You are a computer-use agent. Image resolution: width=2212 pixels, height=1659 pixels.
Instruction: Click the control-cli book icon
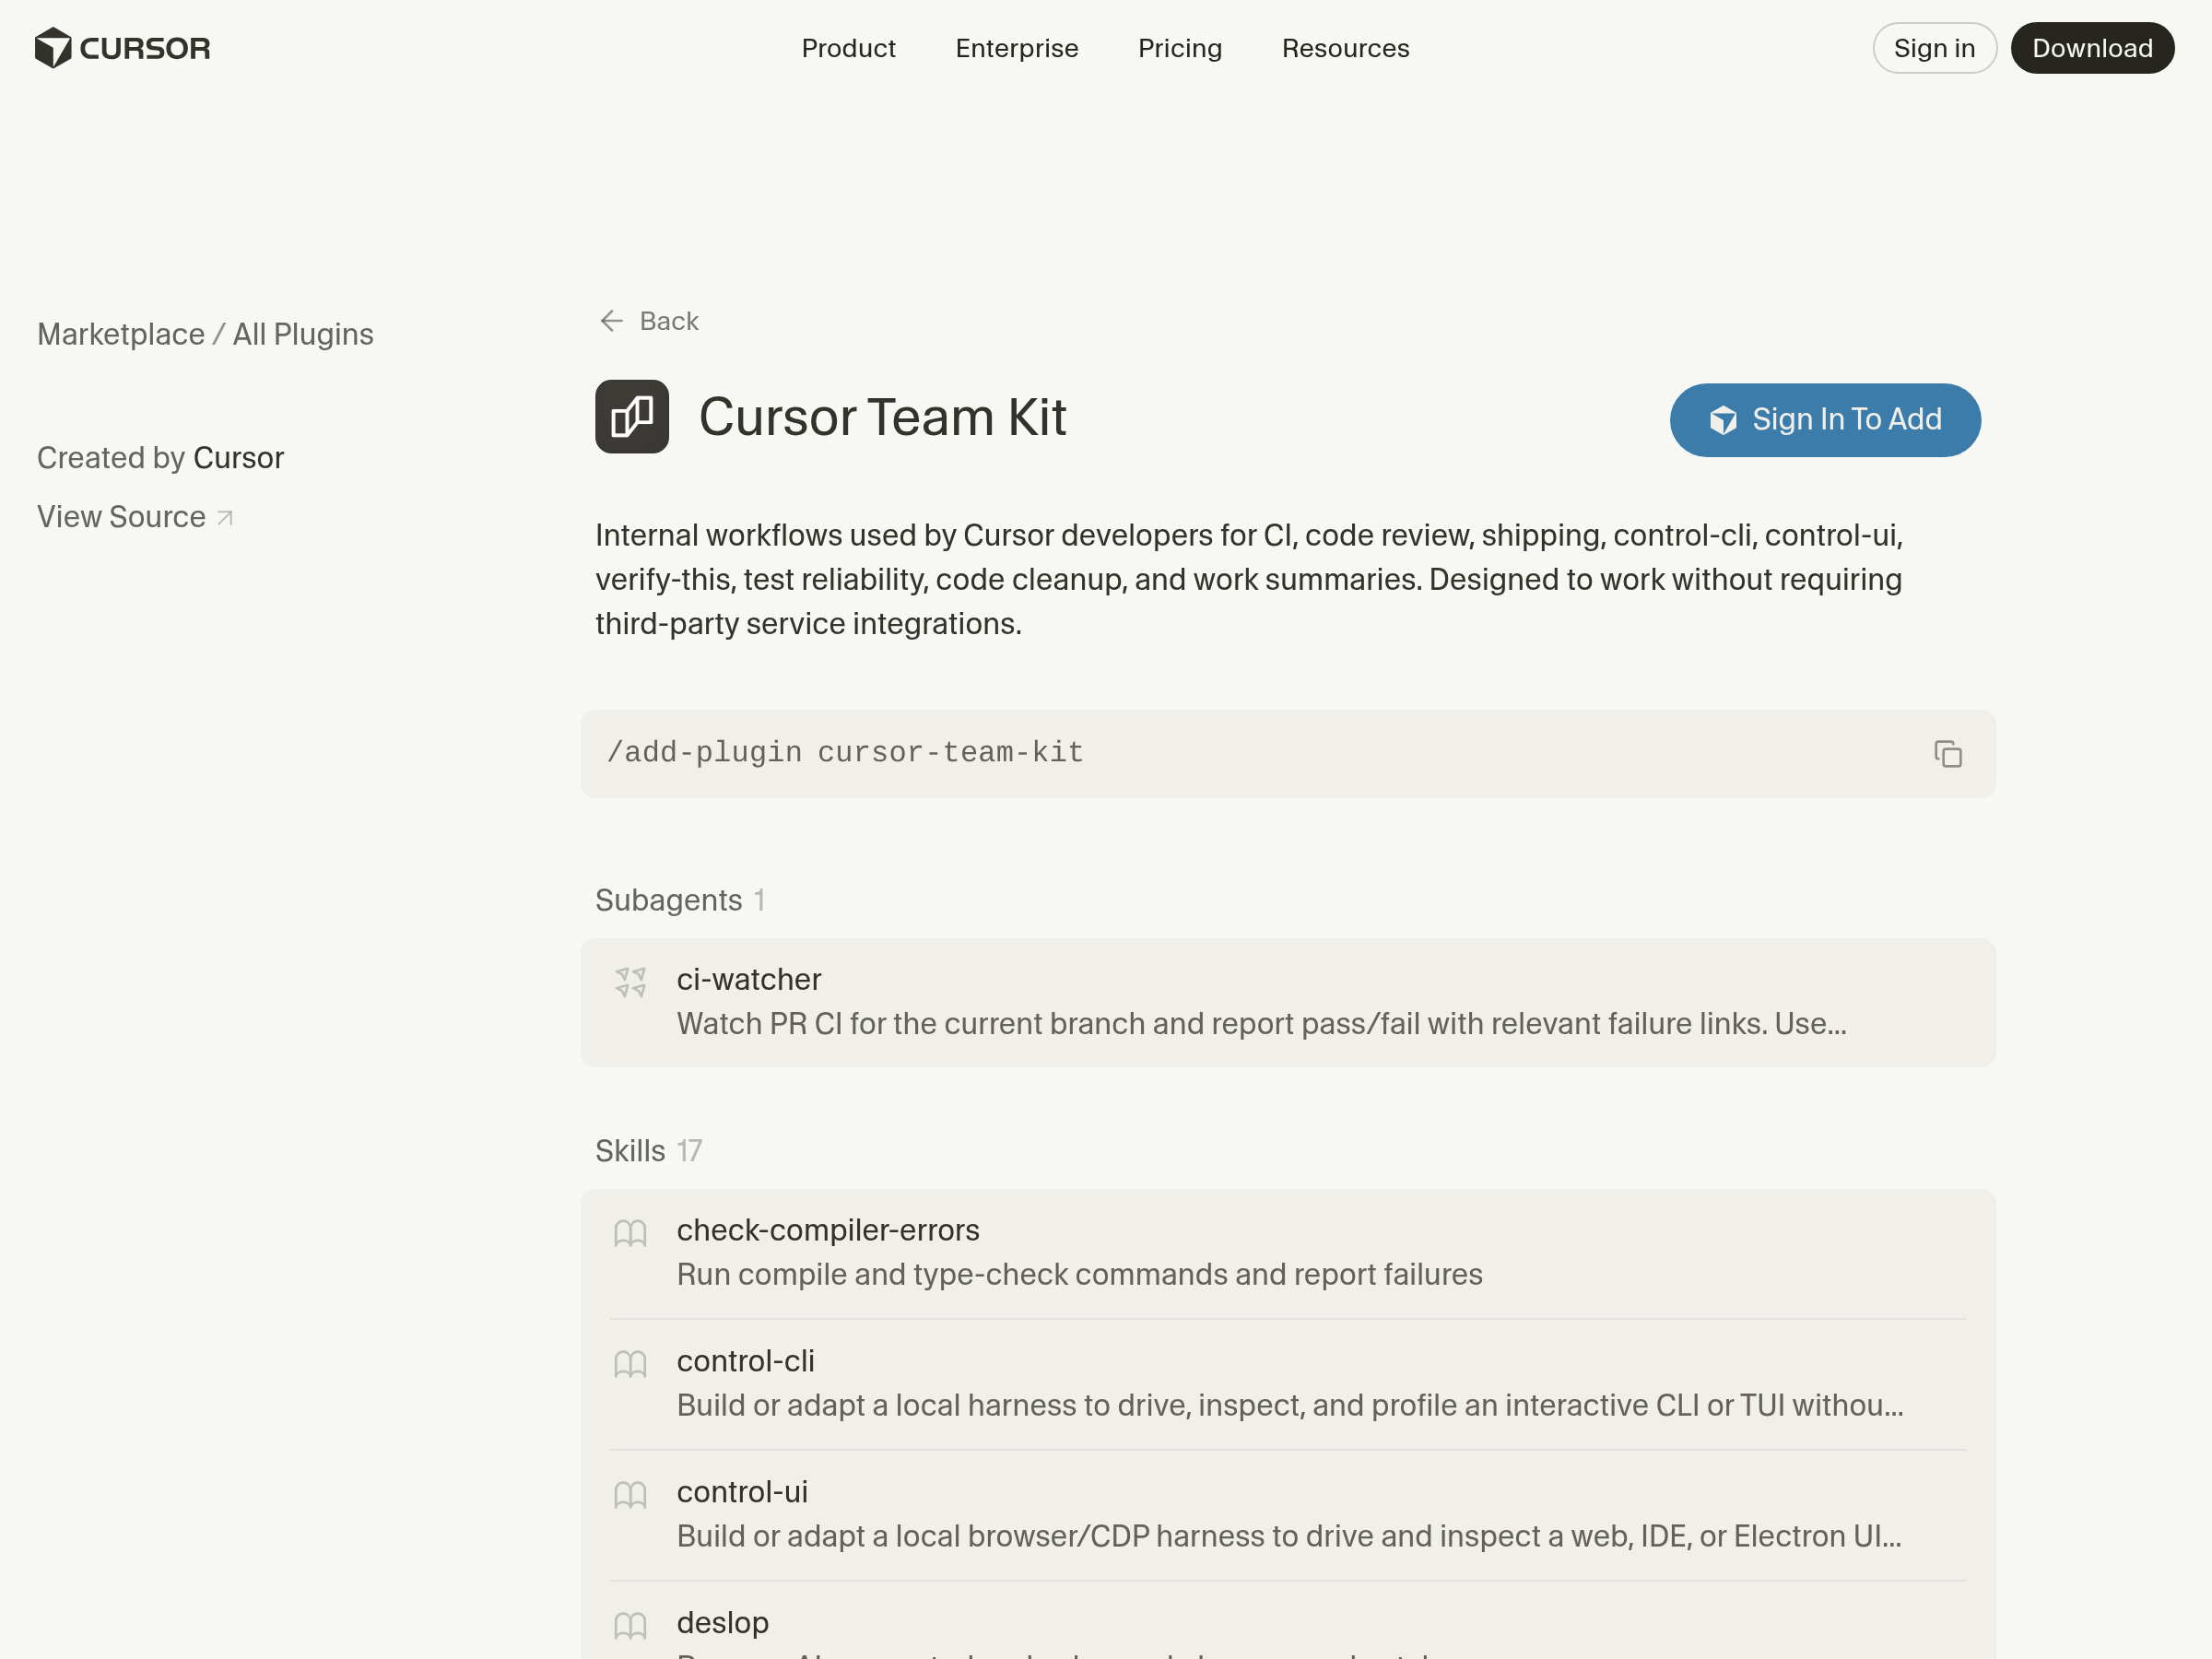pos(630,1364)
